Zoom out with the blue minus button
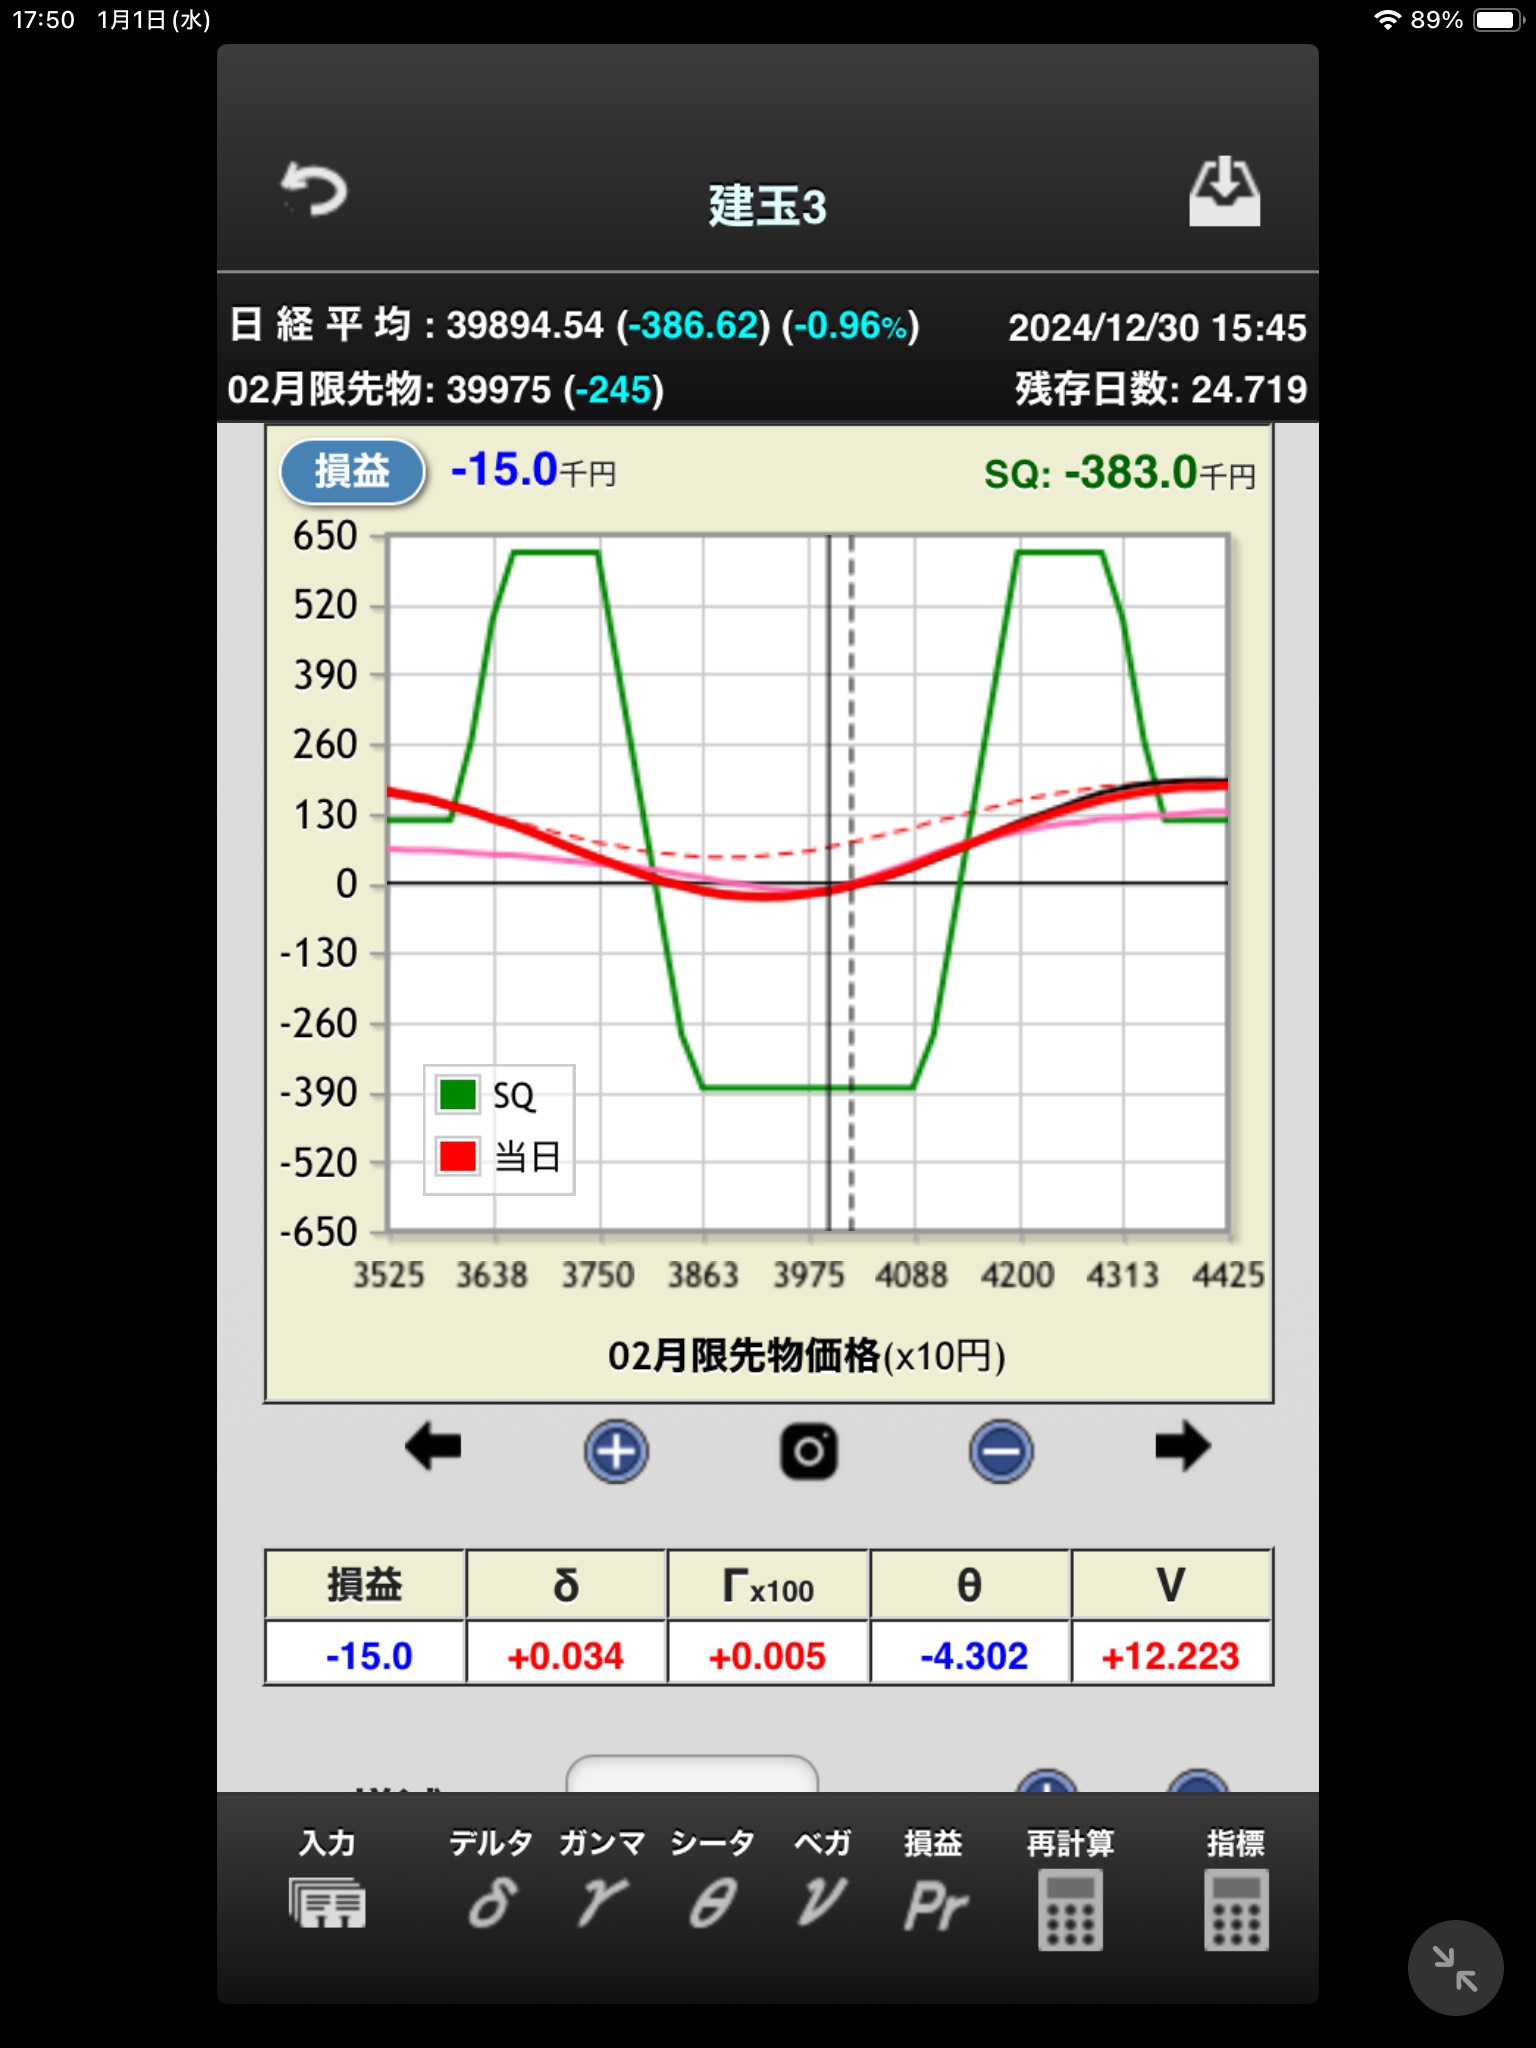 [x=1000, y=1451]
